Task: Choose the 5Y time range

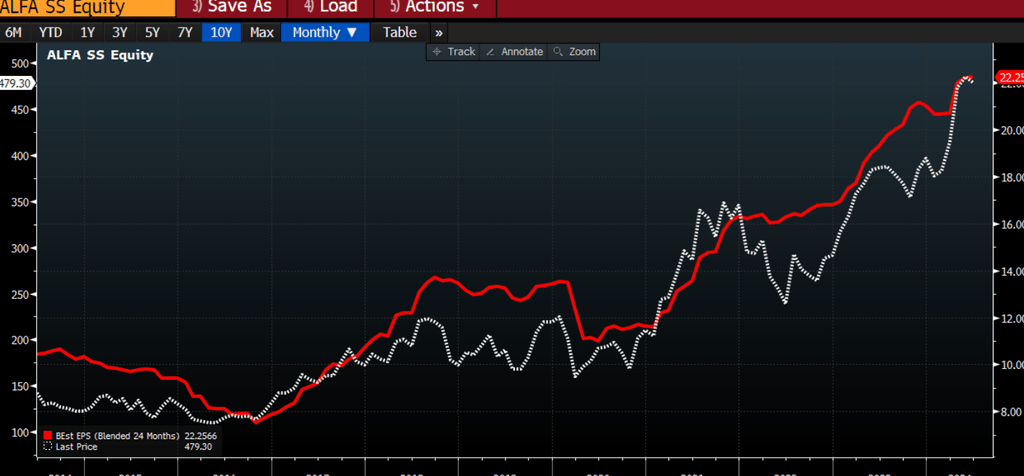Action: click(x=152, y=32)
